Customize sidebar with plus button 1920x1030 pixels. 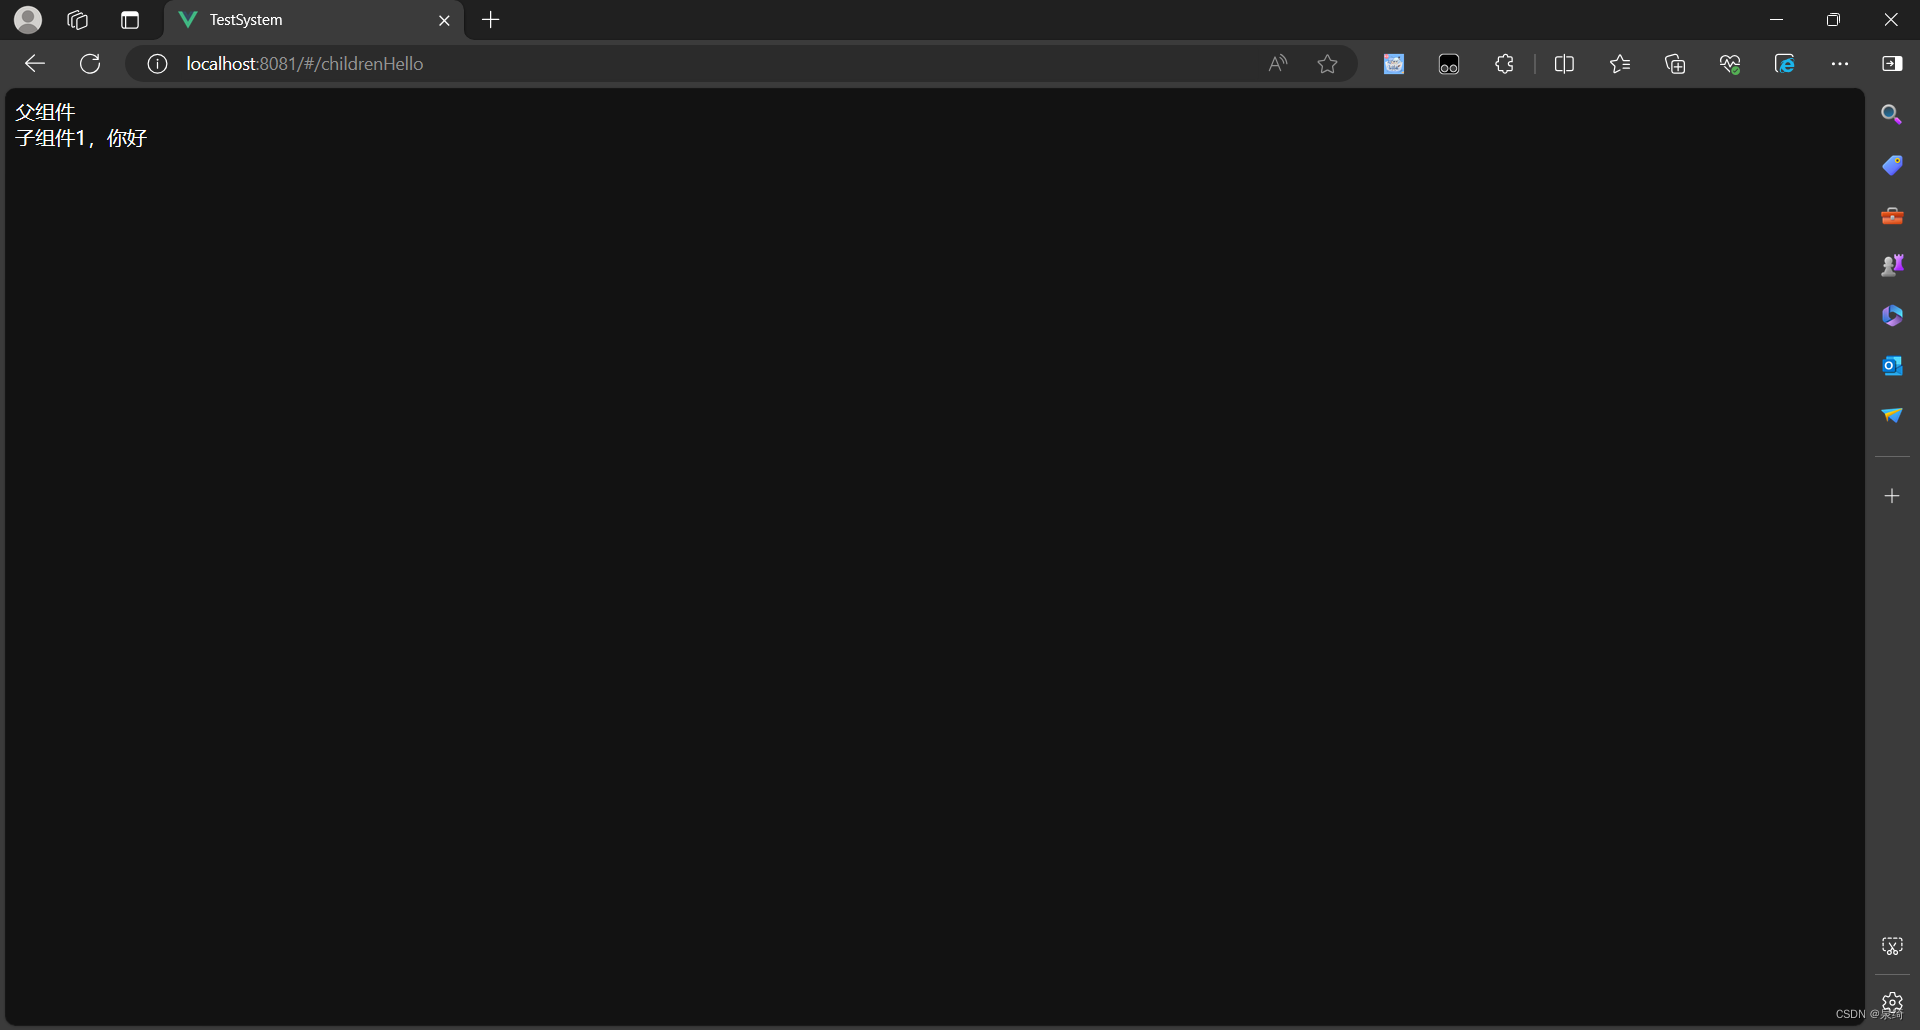click(x=1892, y=496)
